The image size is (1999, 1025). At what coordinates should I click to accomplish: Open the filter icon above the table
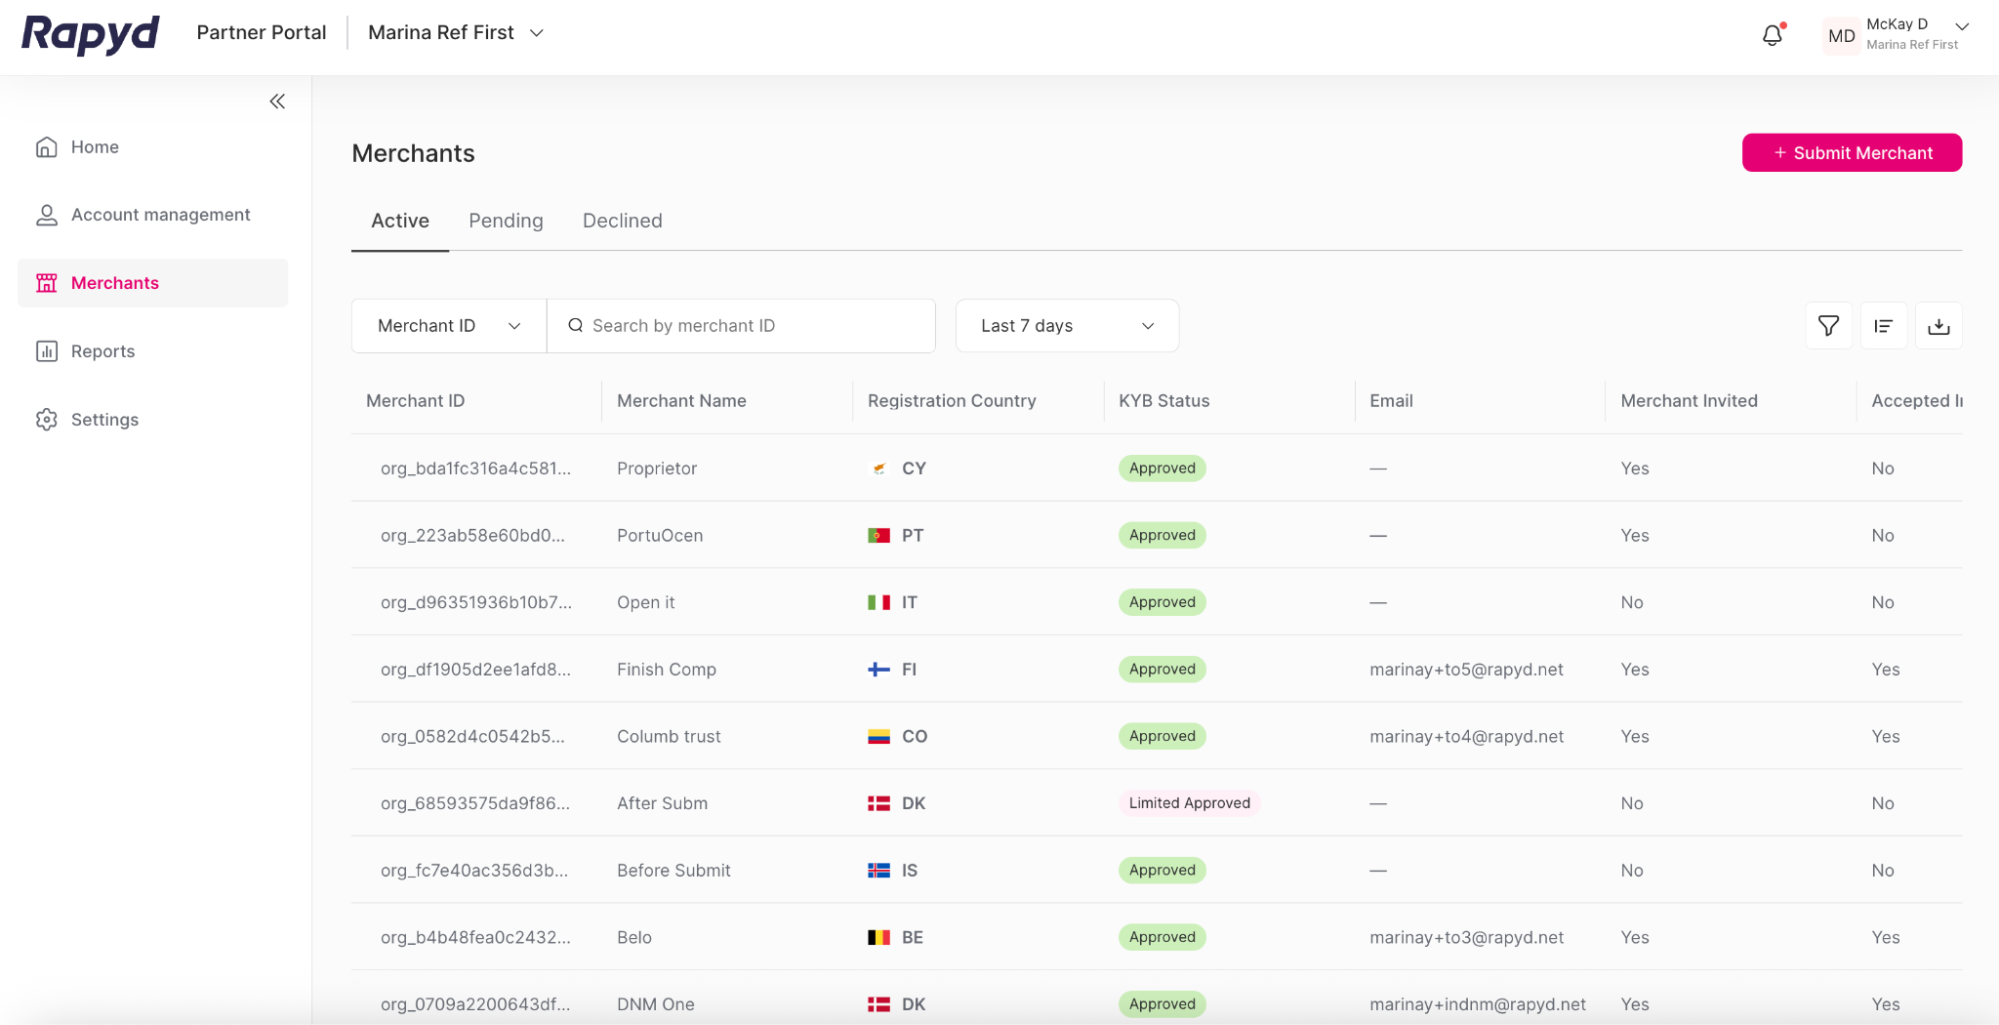(x=1828, y=325)
